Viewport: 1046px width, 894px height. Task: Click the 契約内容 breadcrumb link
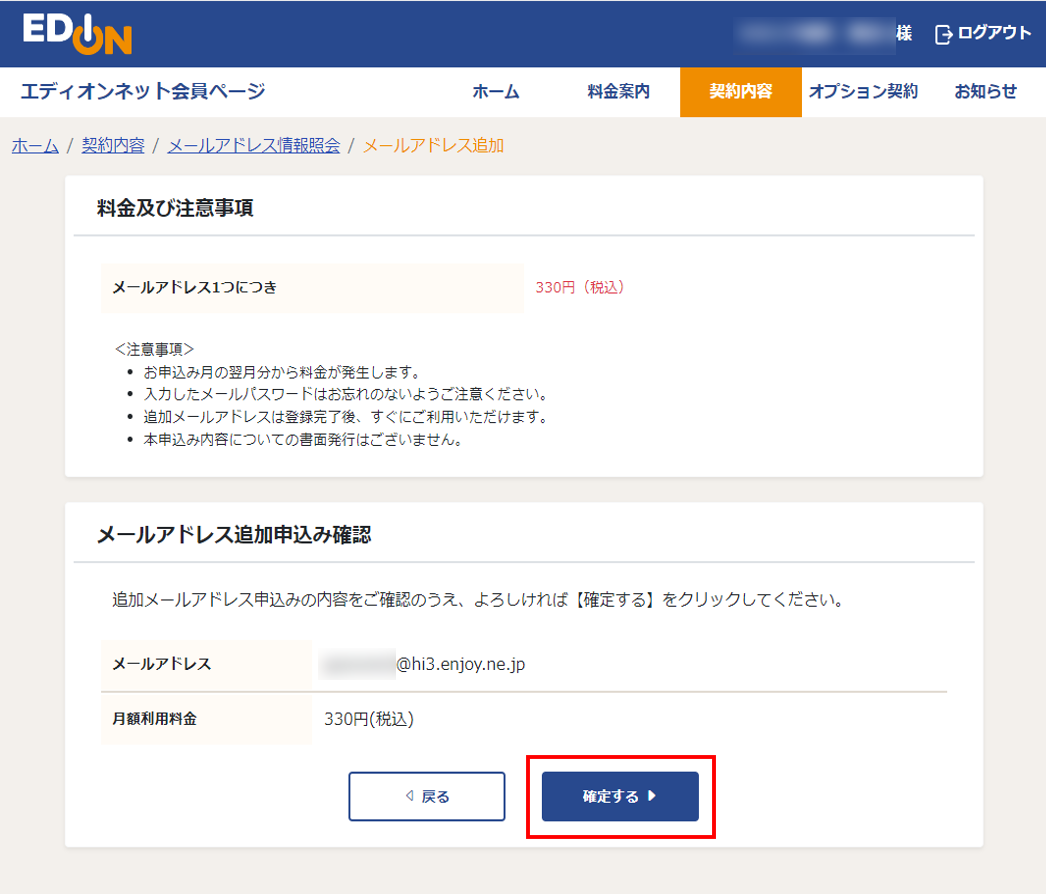click(x=113, y=146)
